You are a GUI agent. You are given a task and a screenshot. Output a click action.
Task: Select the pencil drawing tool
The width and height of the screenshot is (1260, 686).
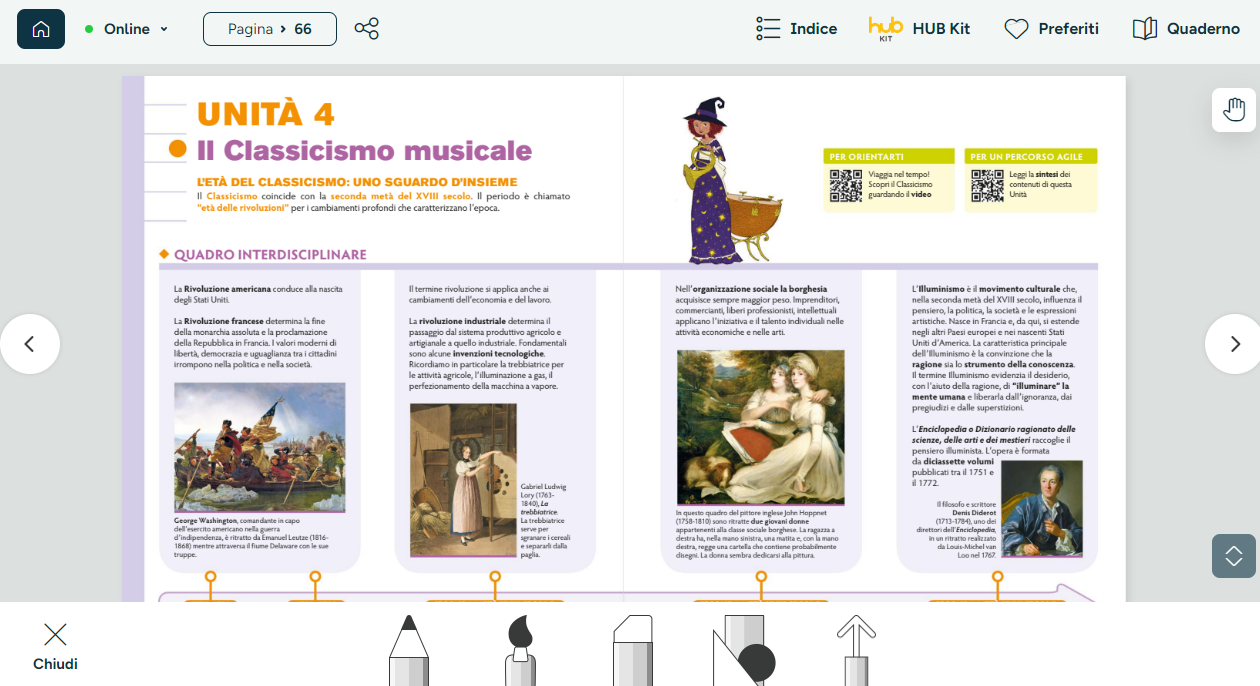pos(408,650)
